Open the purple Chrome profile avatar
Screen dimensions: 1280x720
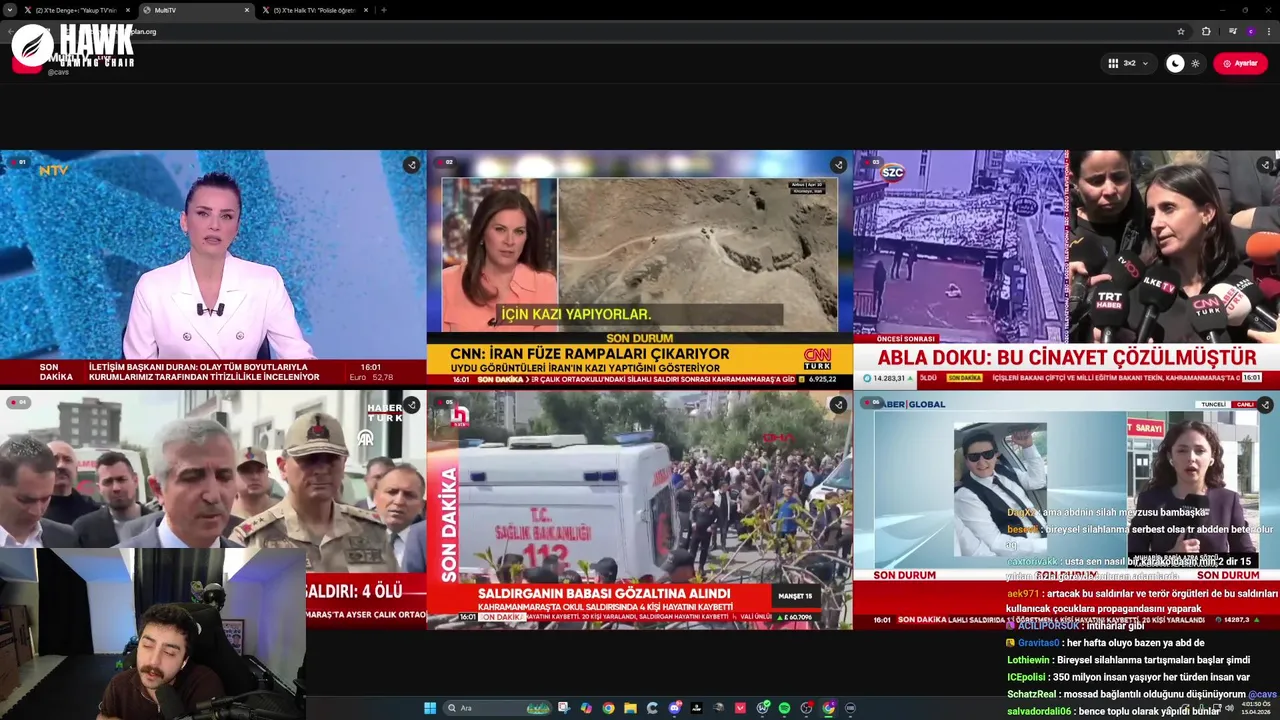click(x=1250, y=31)
